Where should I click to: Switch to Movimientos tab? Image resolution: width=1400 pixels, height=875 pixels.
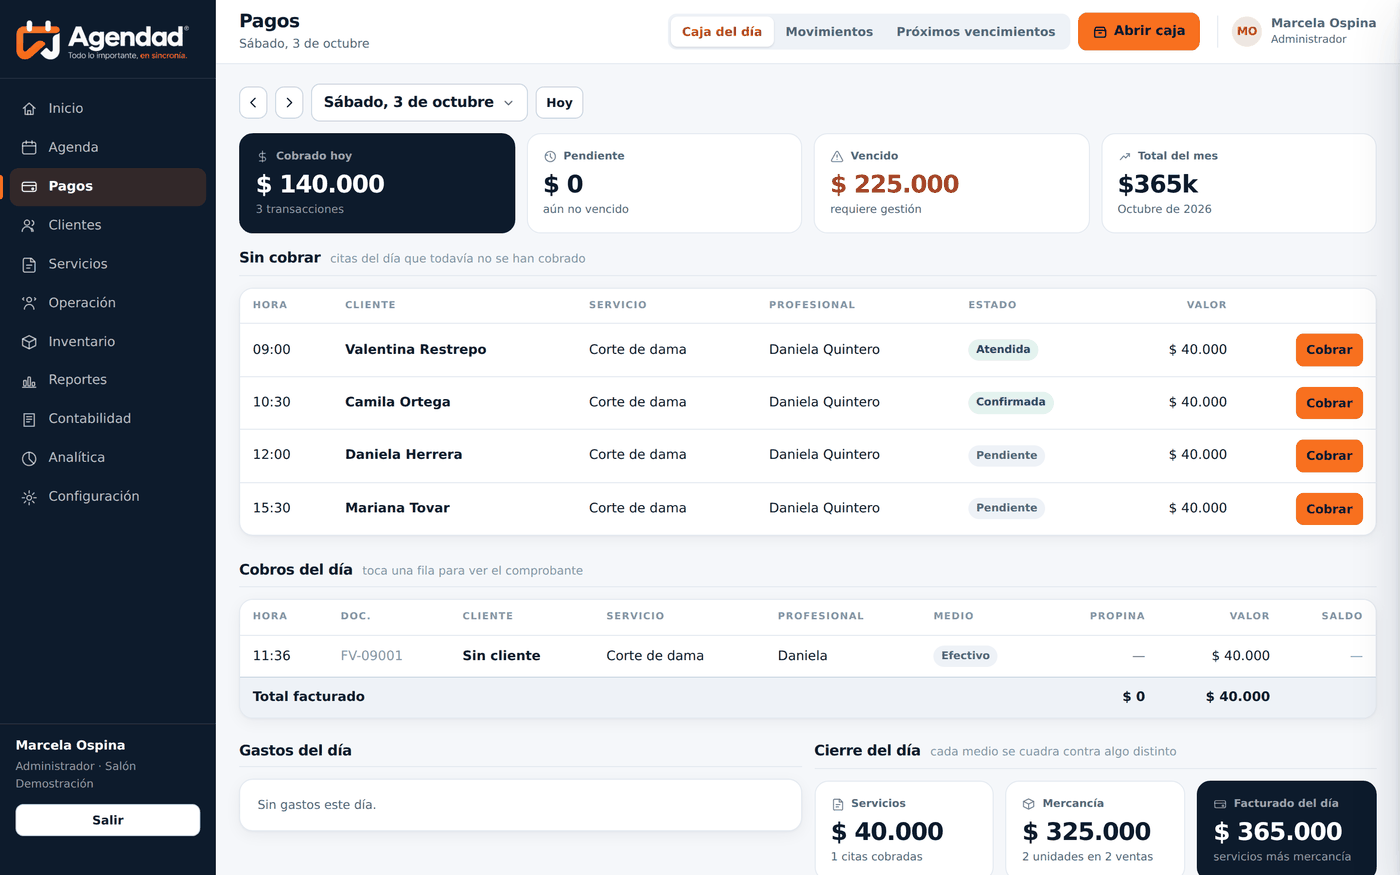(x=829, y=31)
